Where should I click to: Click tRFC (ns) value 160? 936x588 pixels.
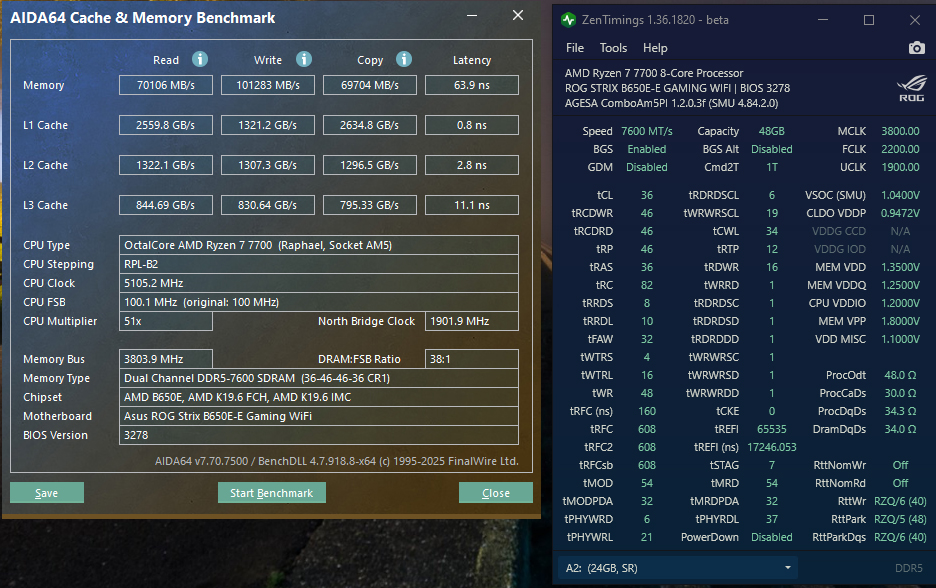pyautogui.click(x=646, y=411)
